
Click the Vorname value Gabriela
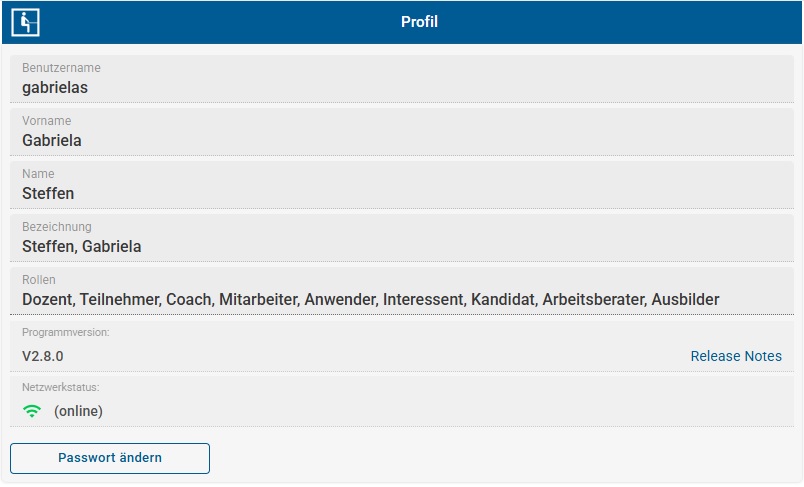tap(52, 140)
